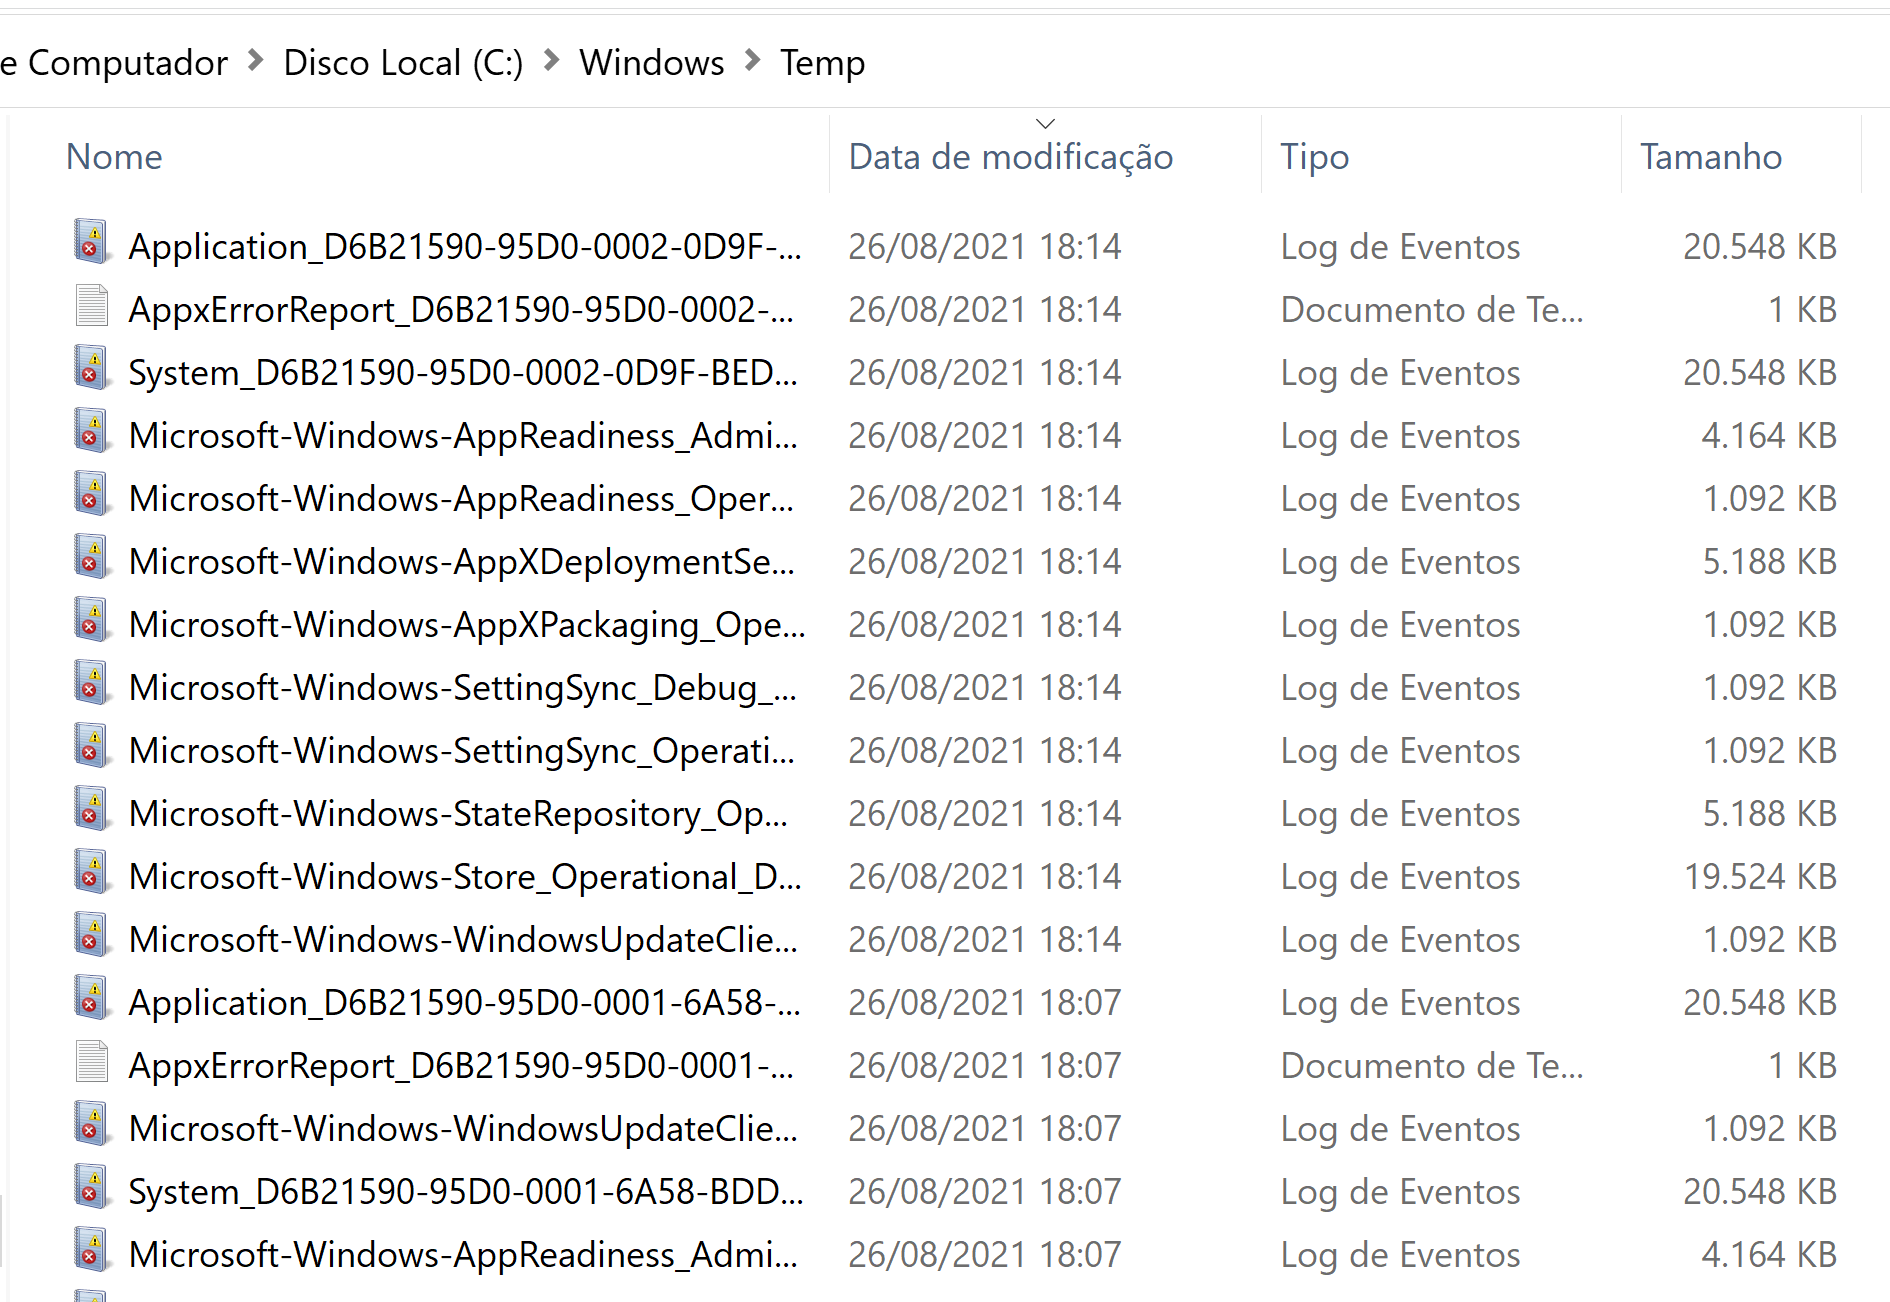Click icon of Microsoft-Windows-StateRepository_Op file
The image size is (1890, 1302).
click(92, 809)
